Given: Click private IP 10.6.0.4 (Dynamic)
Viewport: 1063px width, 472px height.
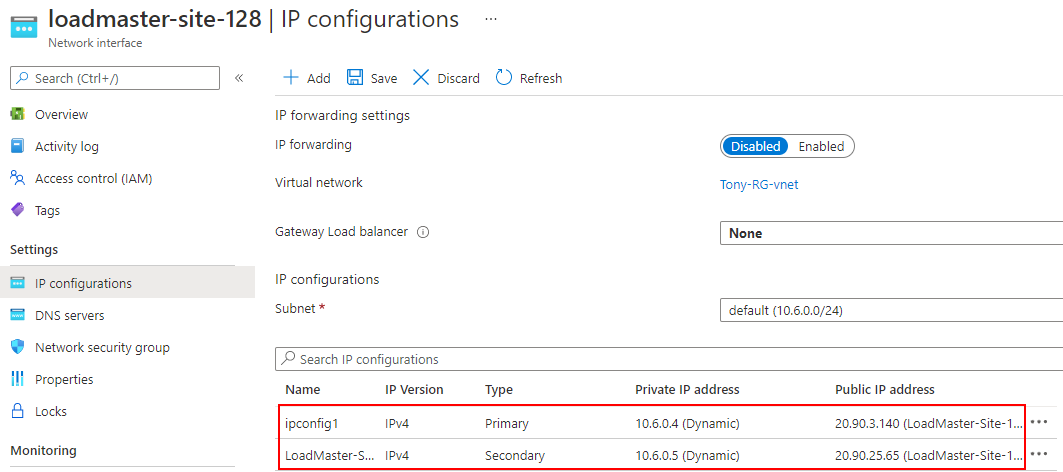Looking at the screenshot, I should 687,423.
